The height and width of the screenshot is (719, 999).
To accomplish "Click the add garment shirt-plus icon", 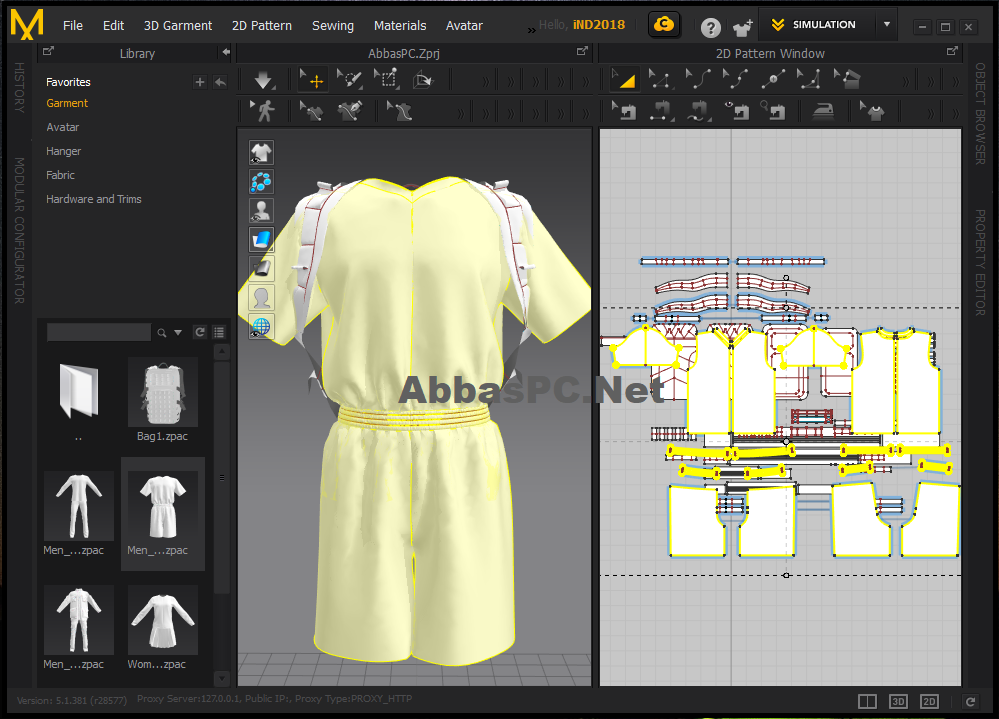I will pyautogui.click(x=743, y=27).
